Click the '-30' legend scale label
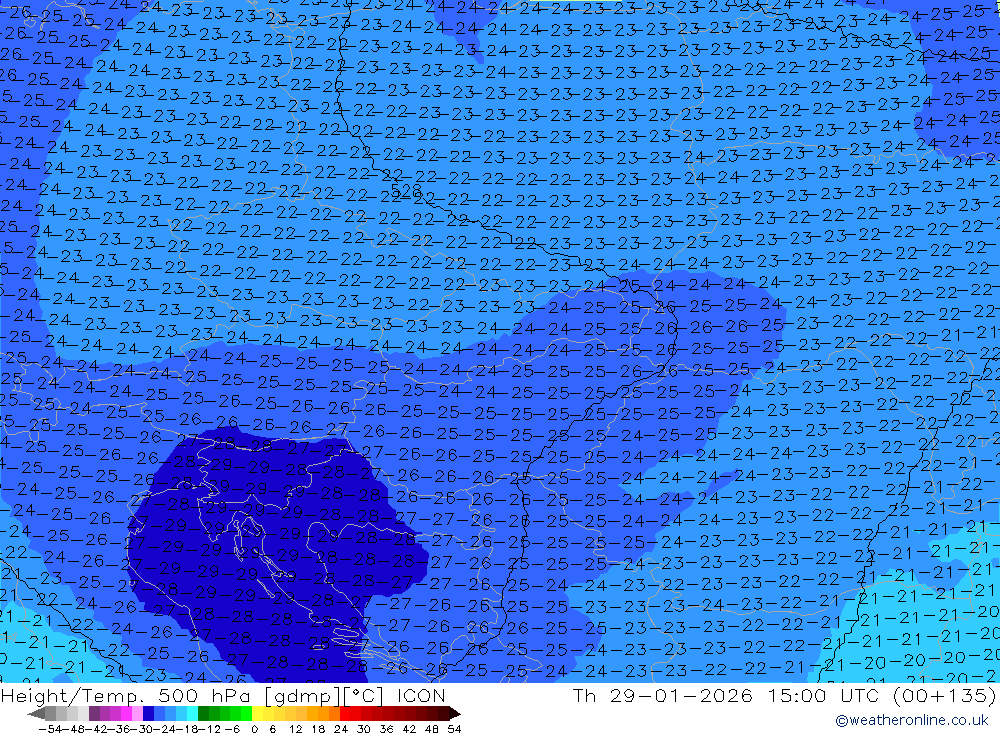This screenshot has width=1000, height=733. tap(144, 729)
